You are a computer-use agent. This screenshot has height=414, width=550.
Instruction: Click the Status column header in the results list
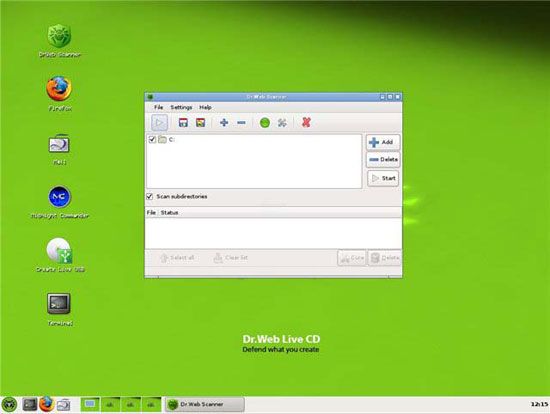click(169, 213)
